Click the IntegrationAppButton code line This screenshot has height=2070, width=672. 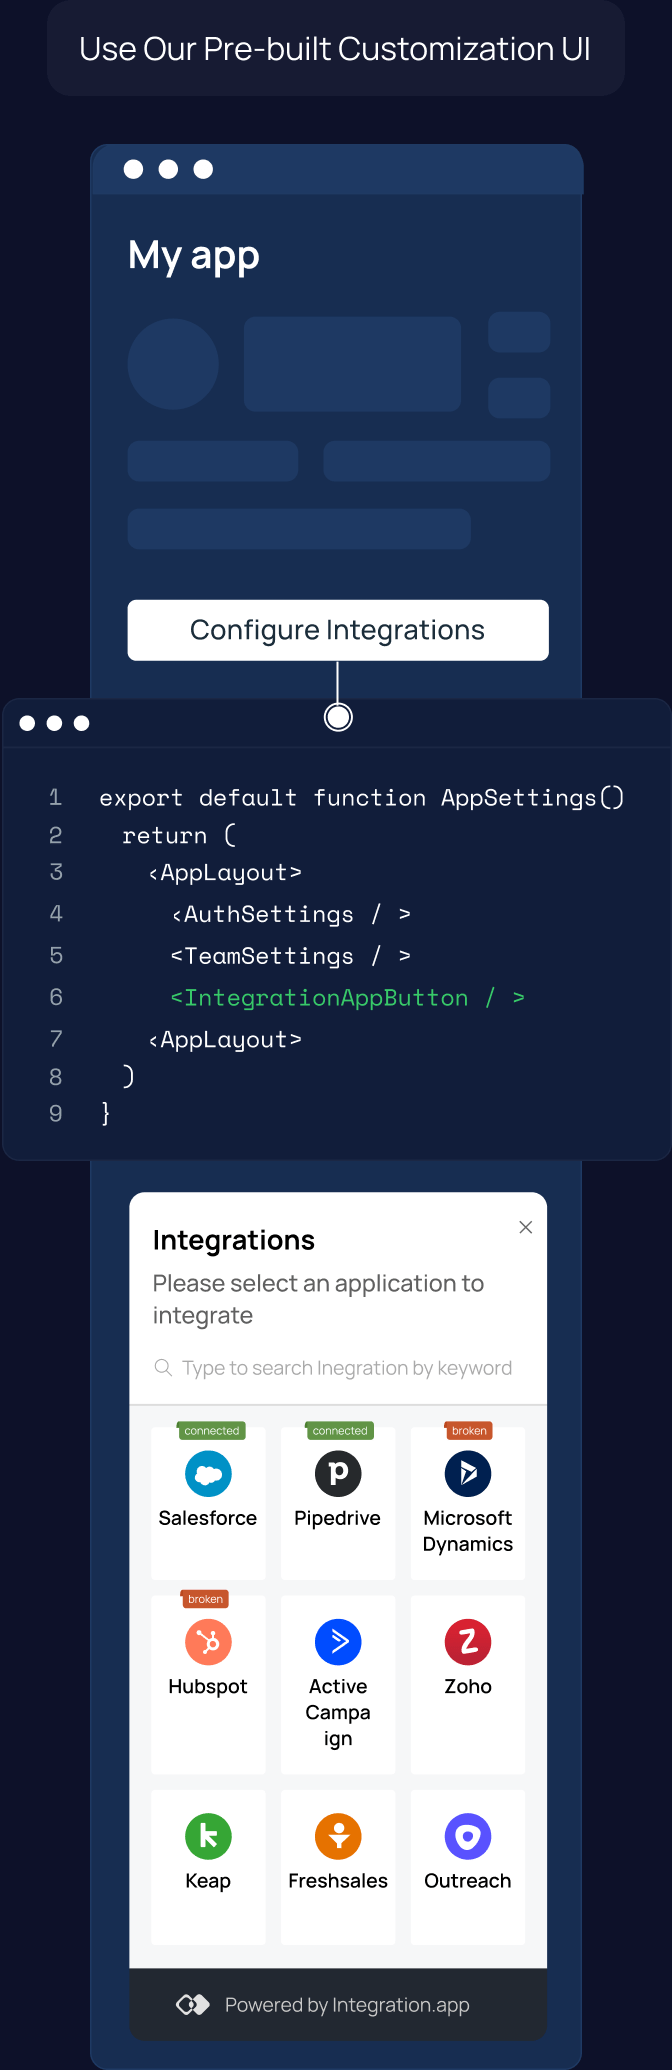(347, 998)
